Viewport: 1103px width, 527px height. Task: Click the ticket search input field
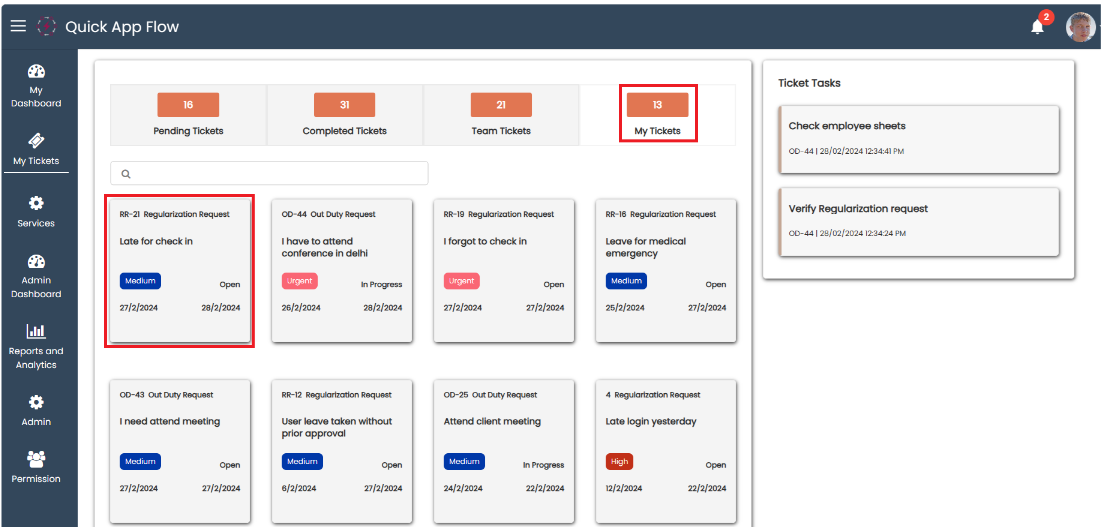(270, 173)
